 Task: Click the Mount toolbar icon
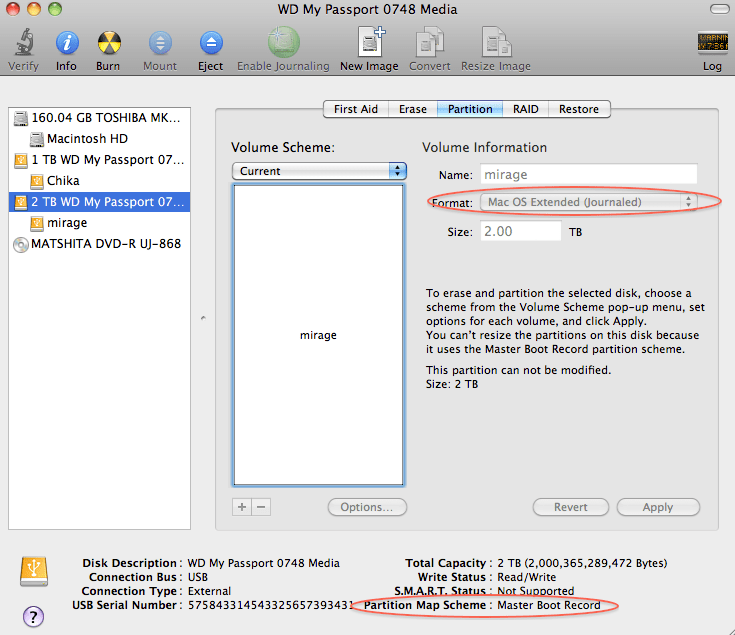[160, 43]
